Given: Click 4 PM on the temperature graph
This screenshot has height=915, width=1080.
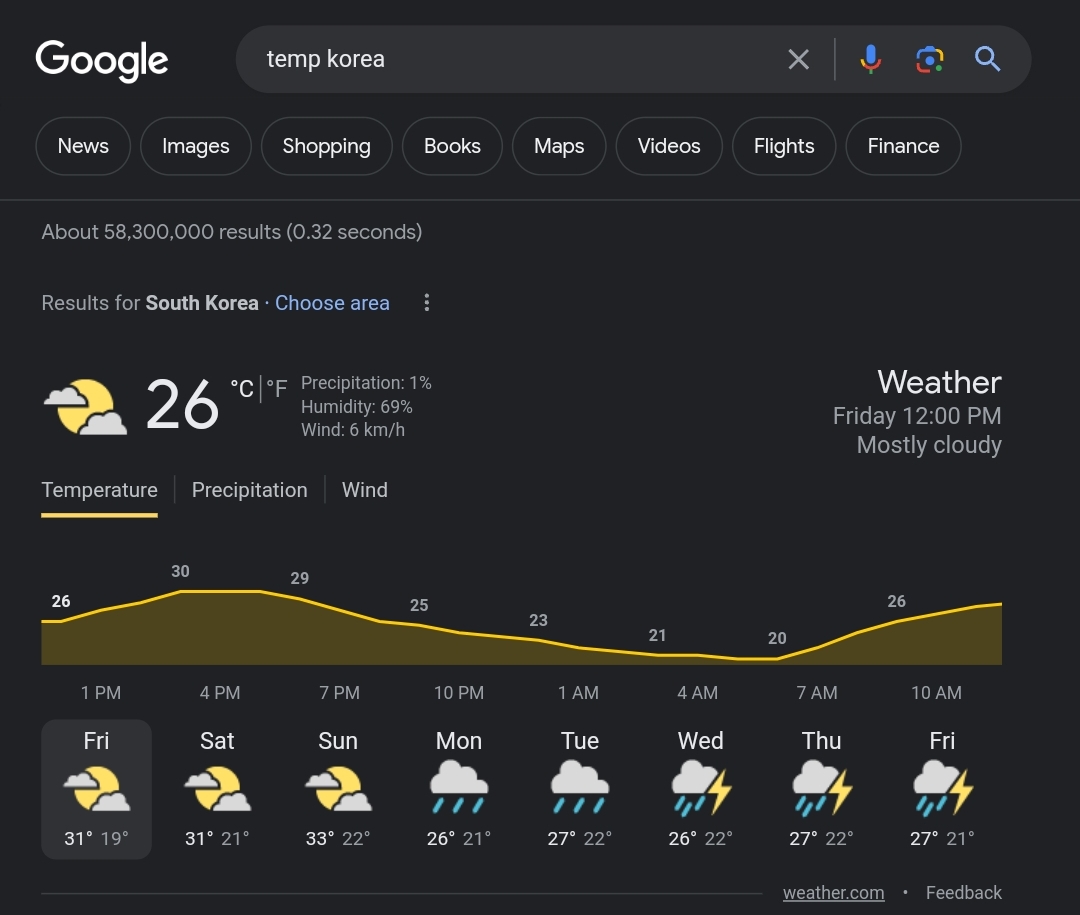Looking at the screenshot, I should (220, 692).
